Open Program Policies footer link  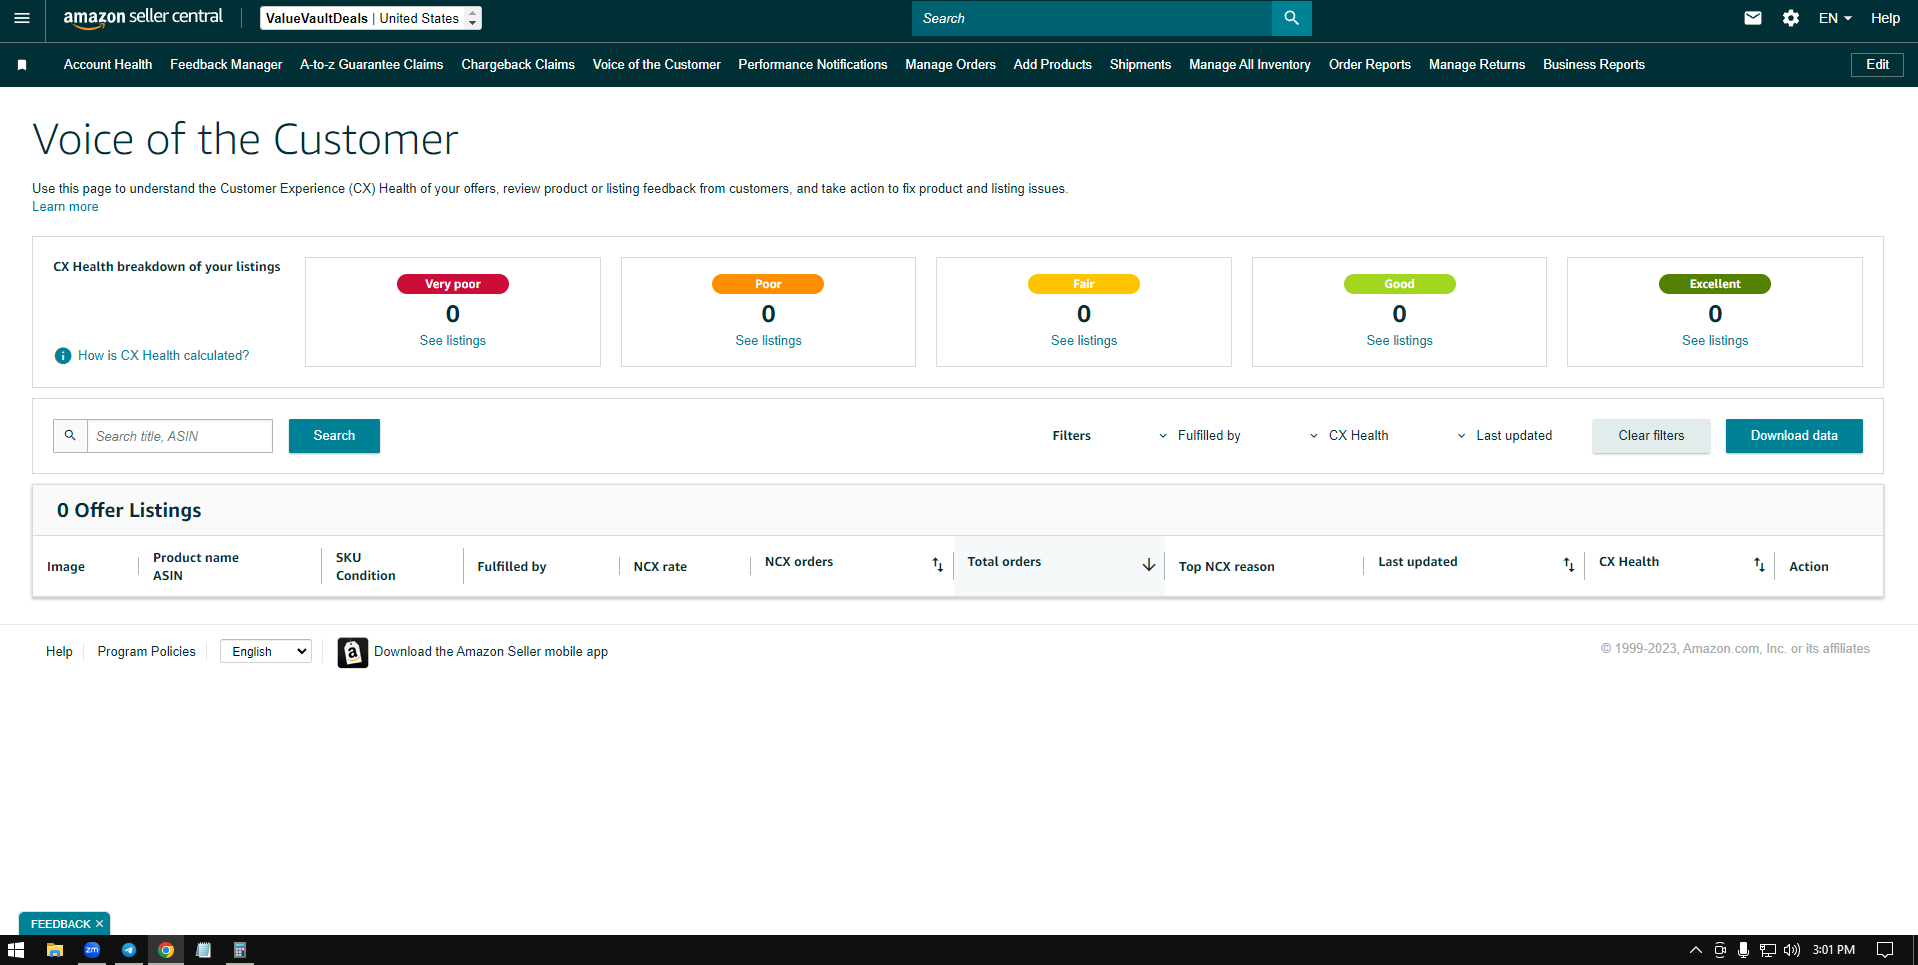click(146, 652)
